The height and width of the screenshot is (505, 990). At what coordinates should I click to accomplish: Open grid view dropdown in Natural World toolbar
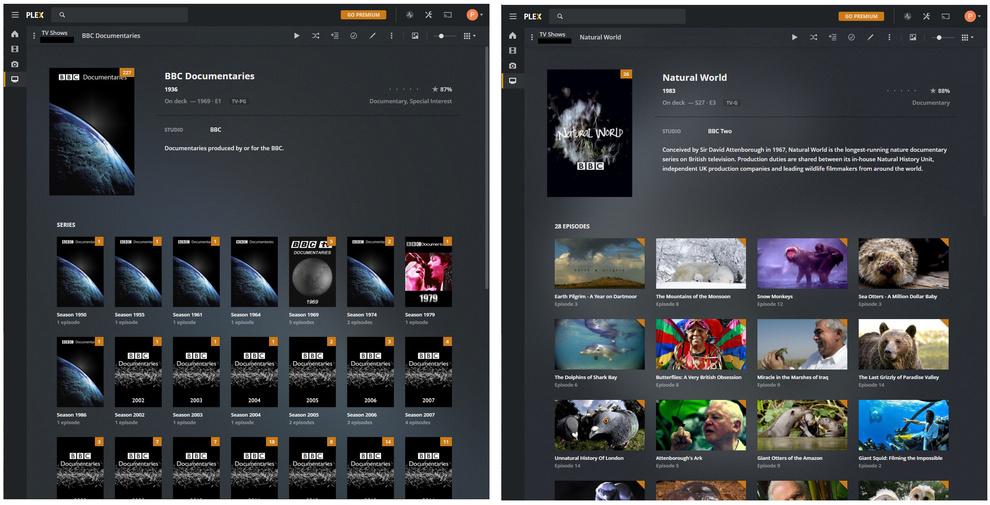tap(967, 37)
